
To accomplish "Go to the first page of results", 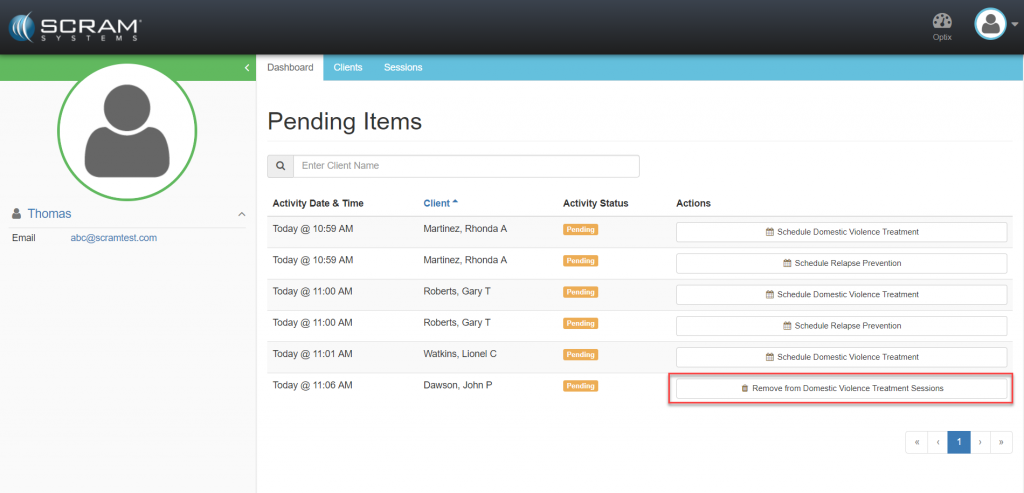I will point(916,442).
